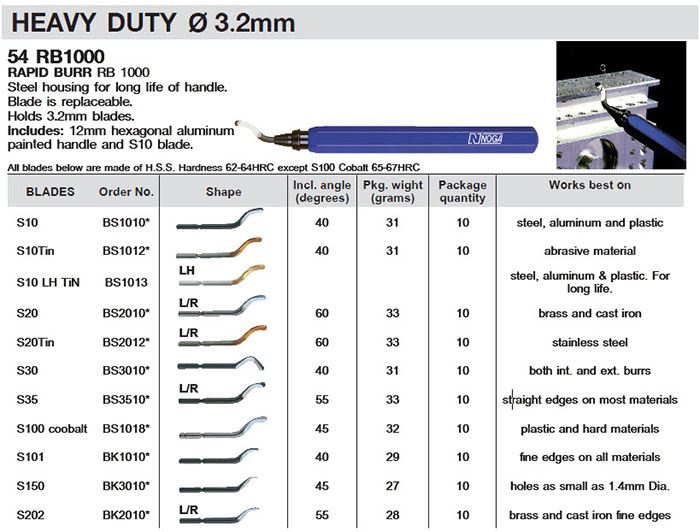The width and height of the screenshot is (700, 532).
Task: Click the S150 blade name
Action: (x=30, y=486)
